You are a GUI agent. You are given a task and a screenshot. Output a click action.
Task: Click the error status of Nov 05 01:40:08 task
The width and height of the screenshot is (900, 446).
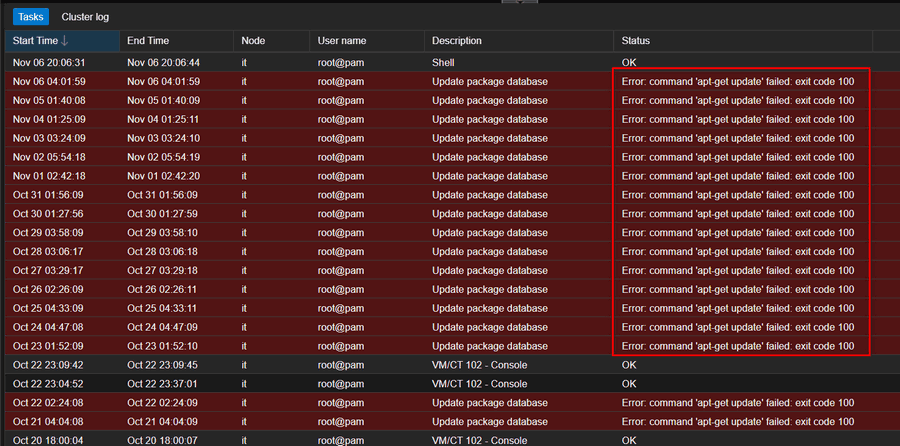(737, 100)
